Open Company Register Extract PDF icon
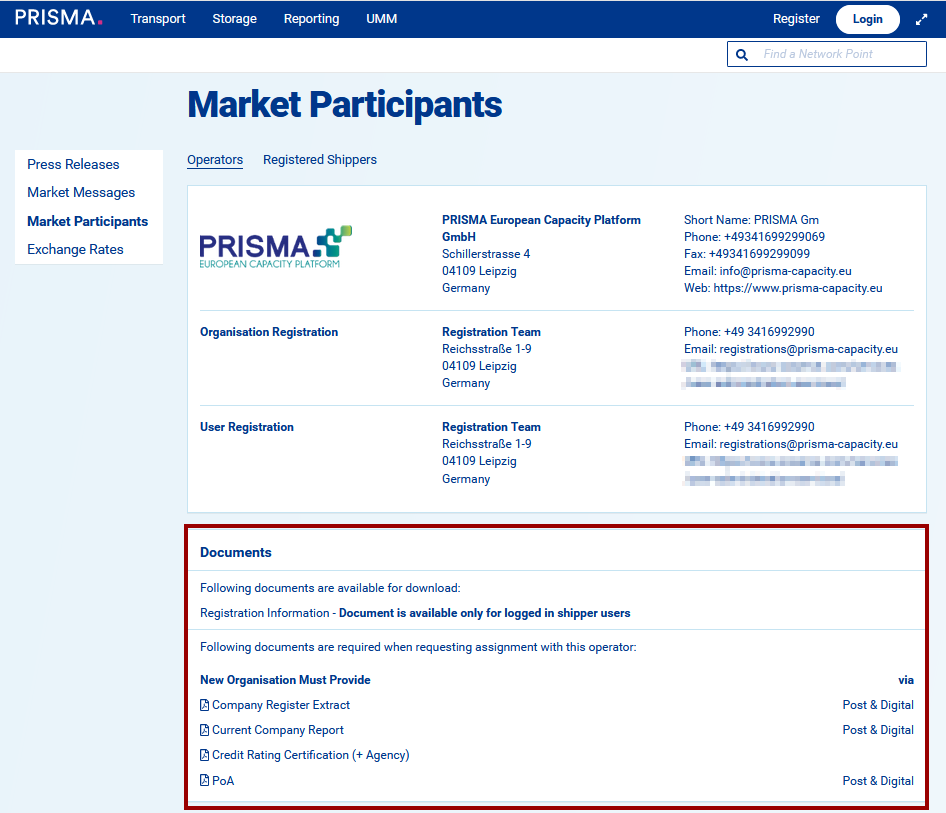The image size is (946, 813). click(205, 705)
